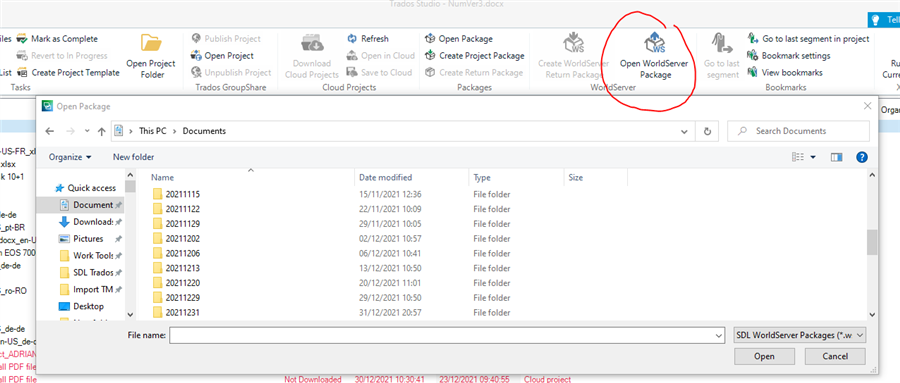Click the Change your view icon
900x383 pixels.
tap(798, 157)
